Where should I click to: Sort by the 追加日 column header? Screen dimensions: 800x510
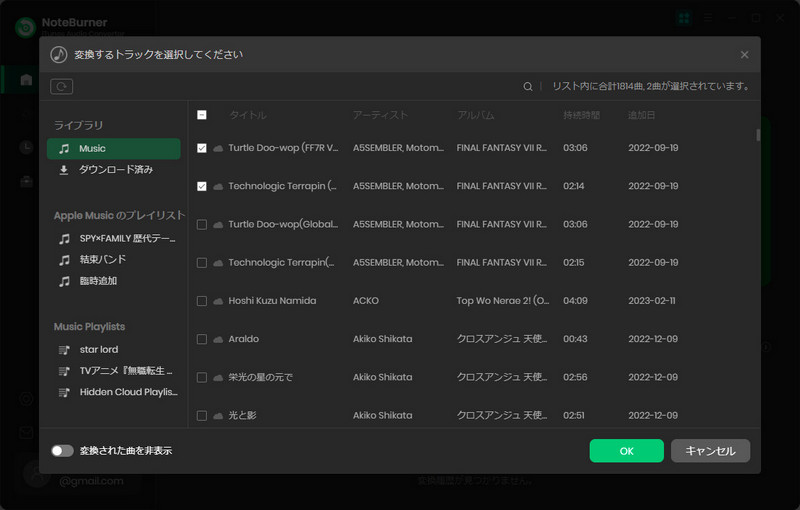(x=641, y=115)
